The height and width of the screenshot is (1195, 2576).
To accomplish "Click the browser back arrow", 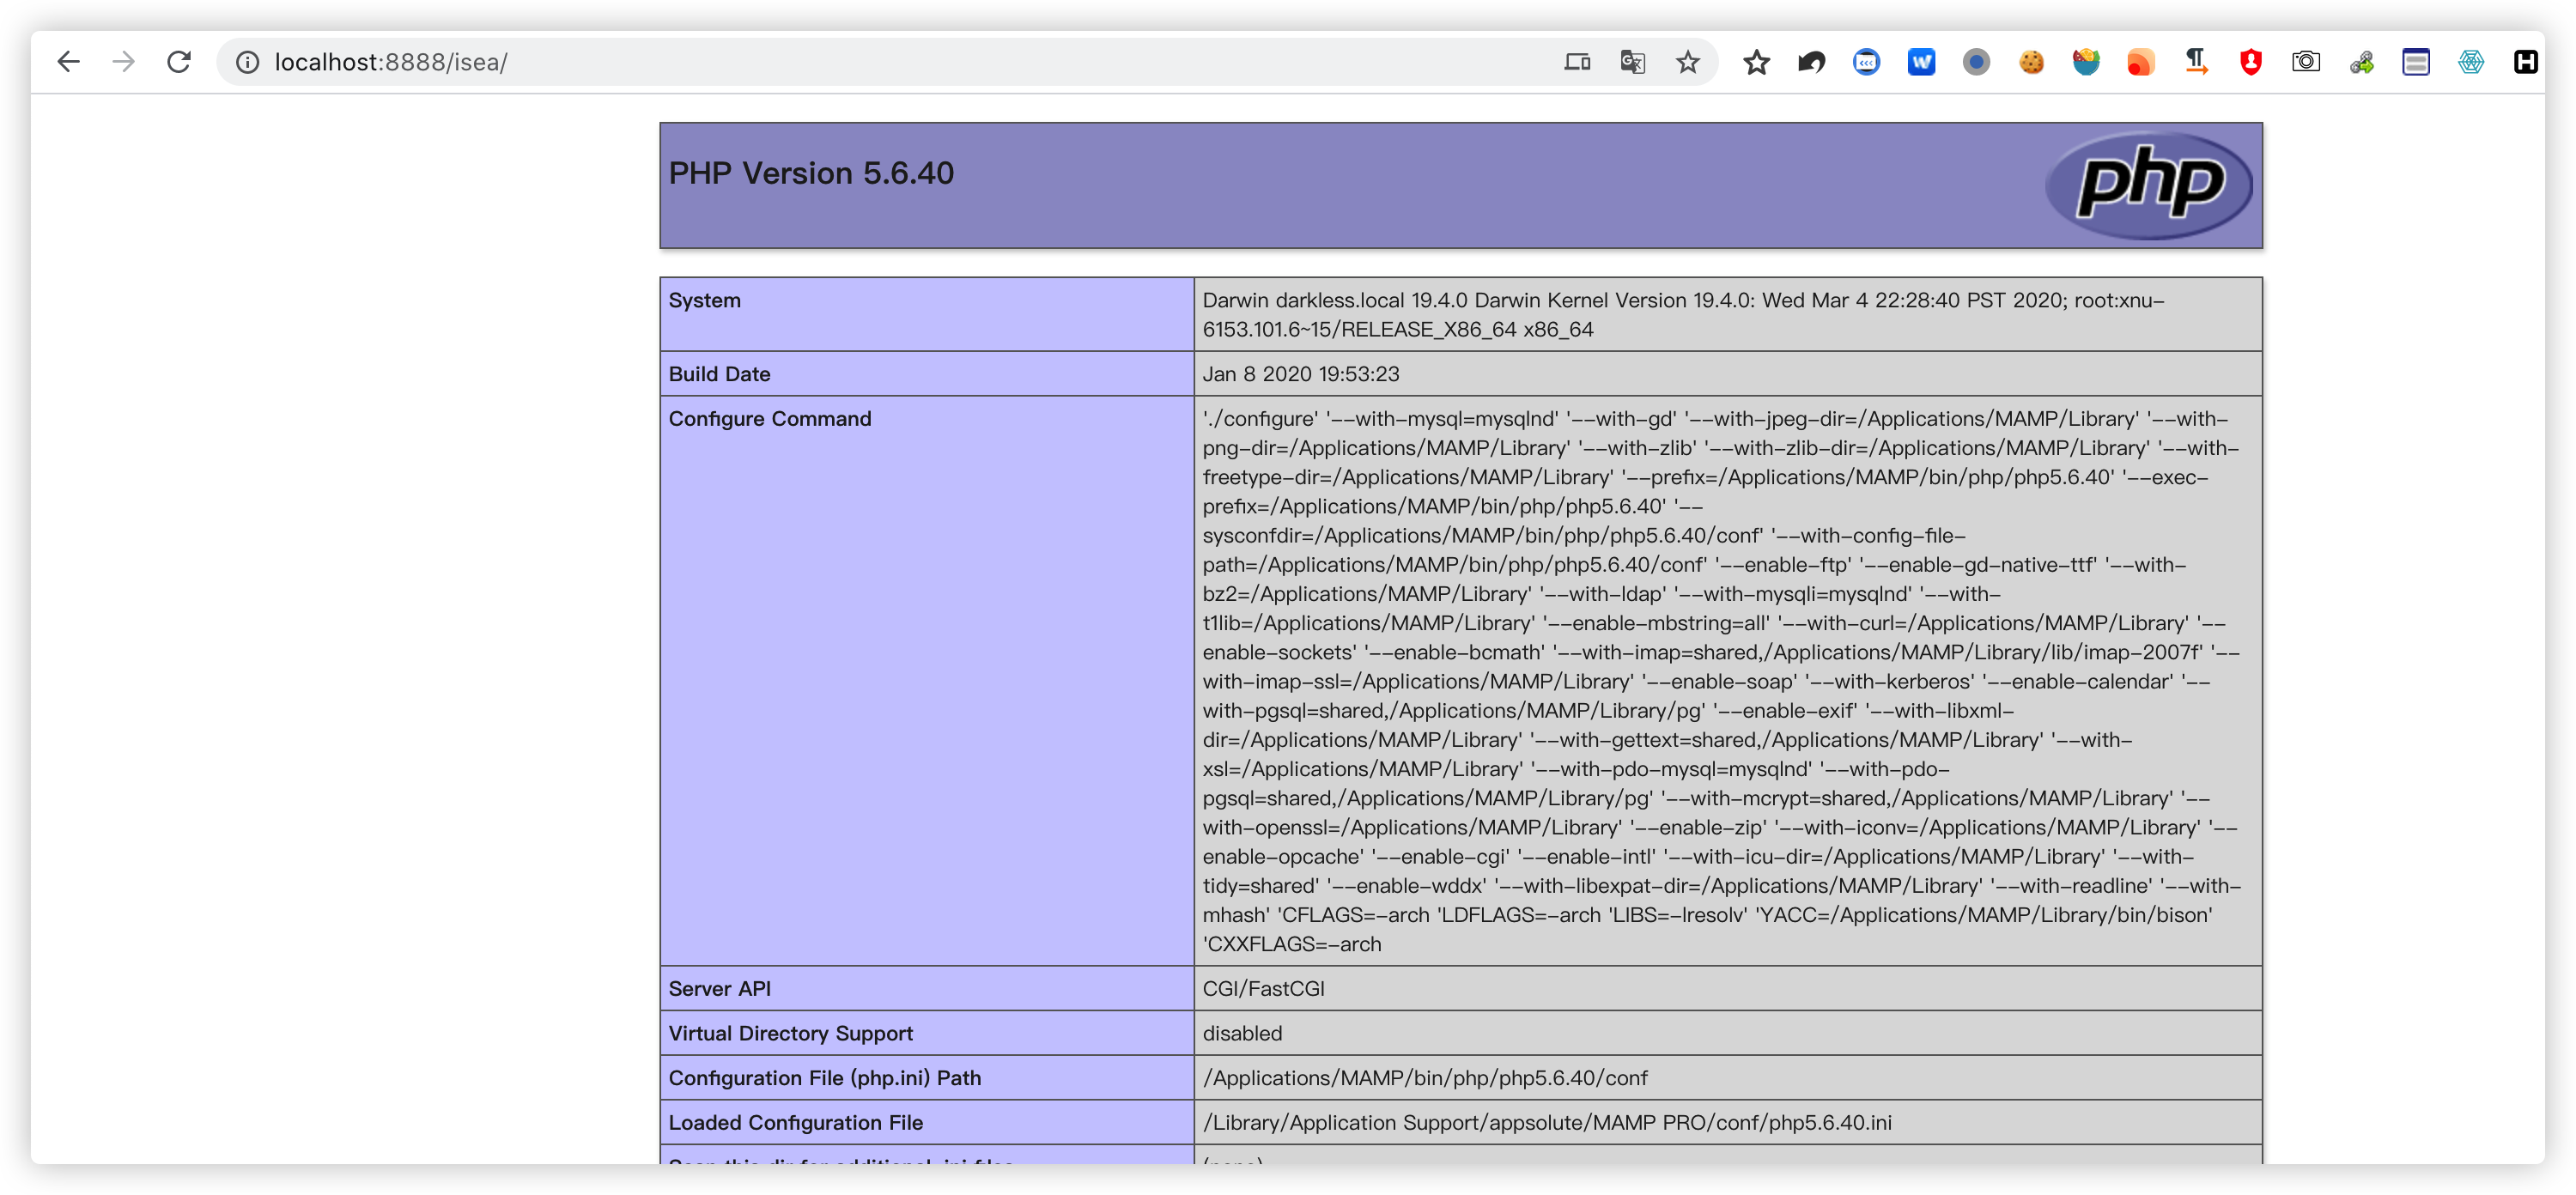I will (68, 62).
